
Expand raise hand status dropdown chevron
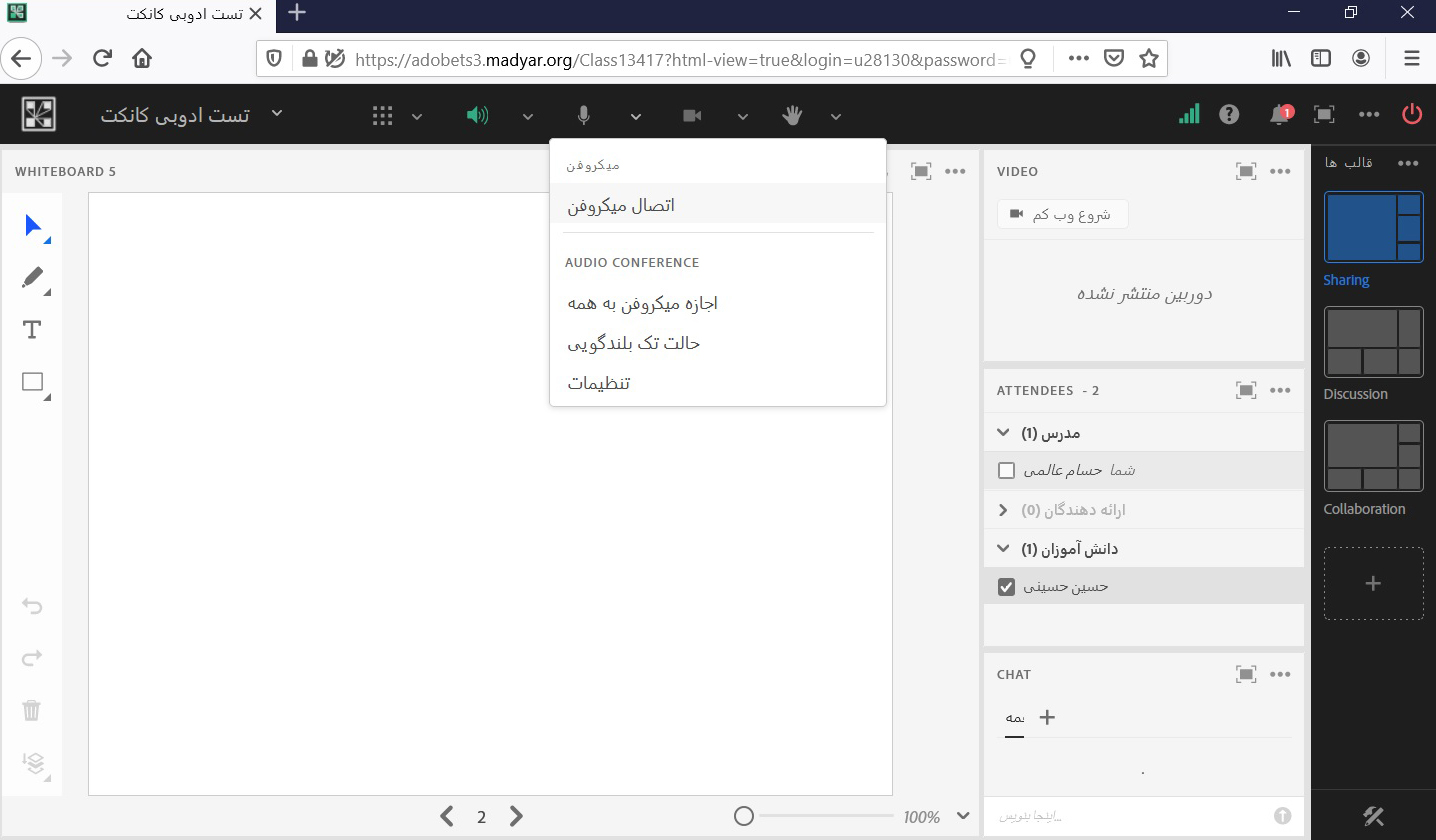[x=835, y=117]
